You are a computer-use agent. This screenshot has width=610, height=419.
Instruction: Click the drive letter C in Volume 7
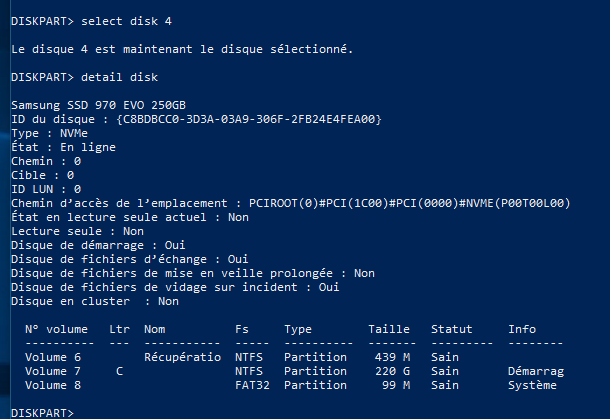[119, 371]
